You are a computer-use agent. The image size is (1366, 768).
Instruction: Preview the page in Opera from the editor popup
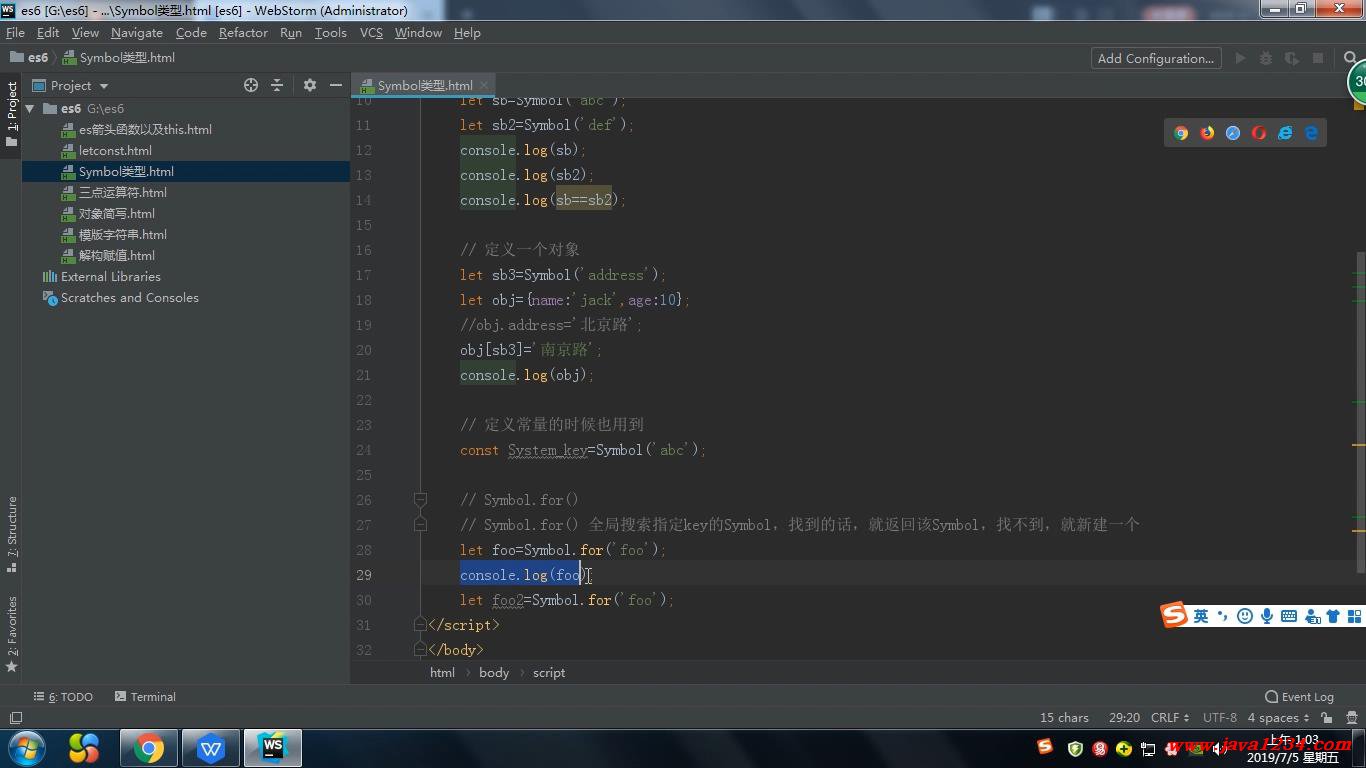(x=1259, y=133)
